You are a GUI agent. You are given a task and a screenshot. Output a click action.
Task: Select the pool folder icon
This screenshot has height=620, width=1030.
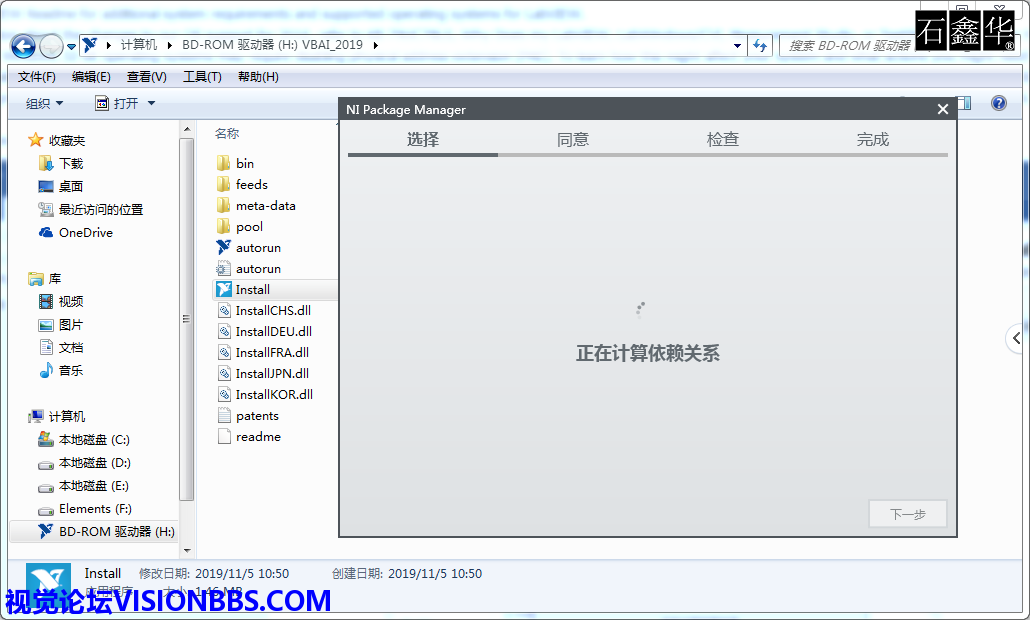tap(223, 226)
